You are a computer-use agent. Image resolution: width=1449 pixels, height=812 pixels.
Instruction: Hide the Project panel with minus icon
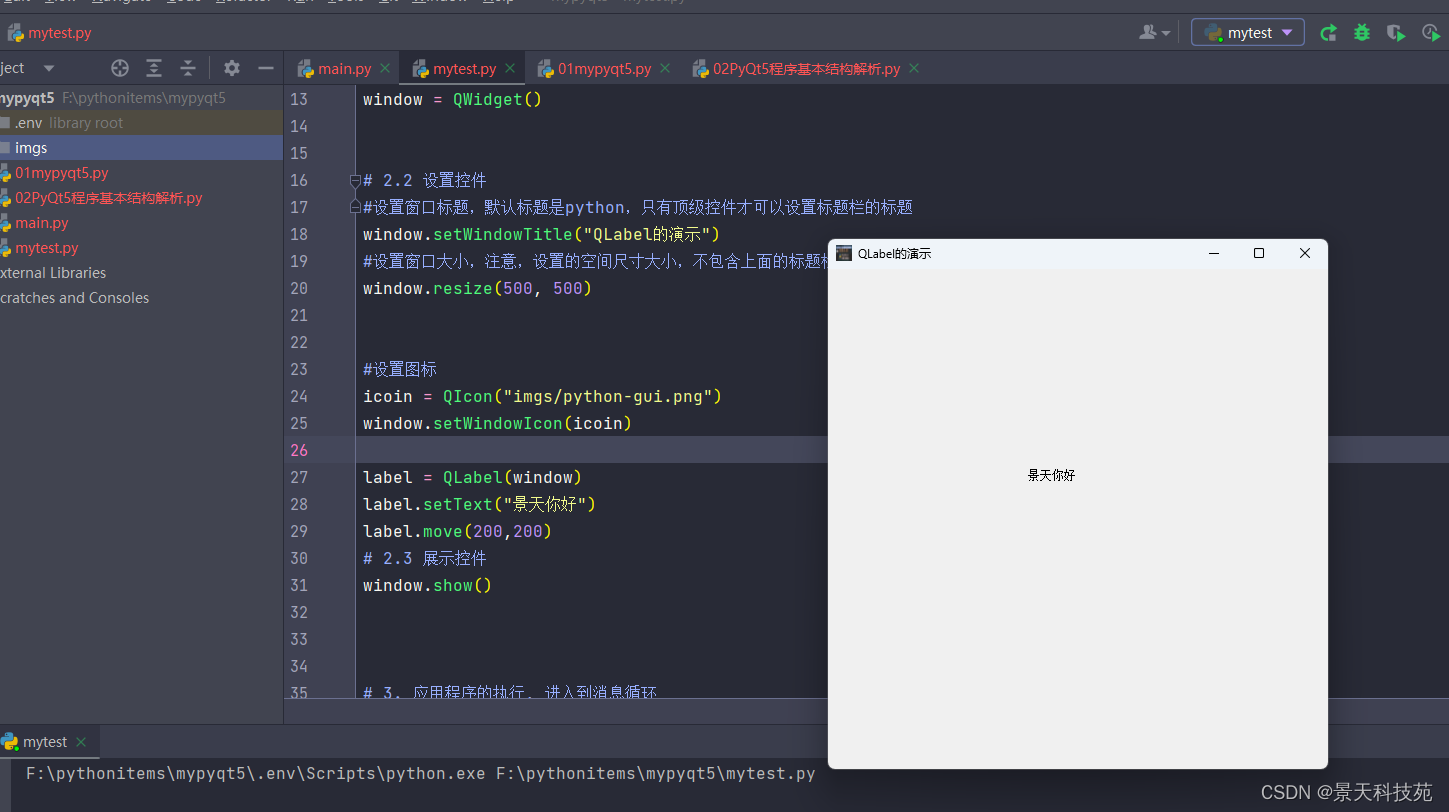266,68
